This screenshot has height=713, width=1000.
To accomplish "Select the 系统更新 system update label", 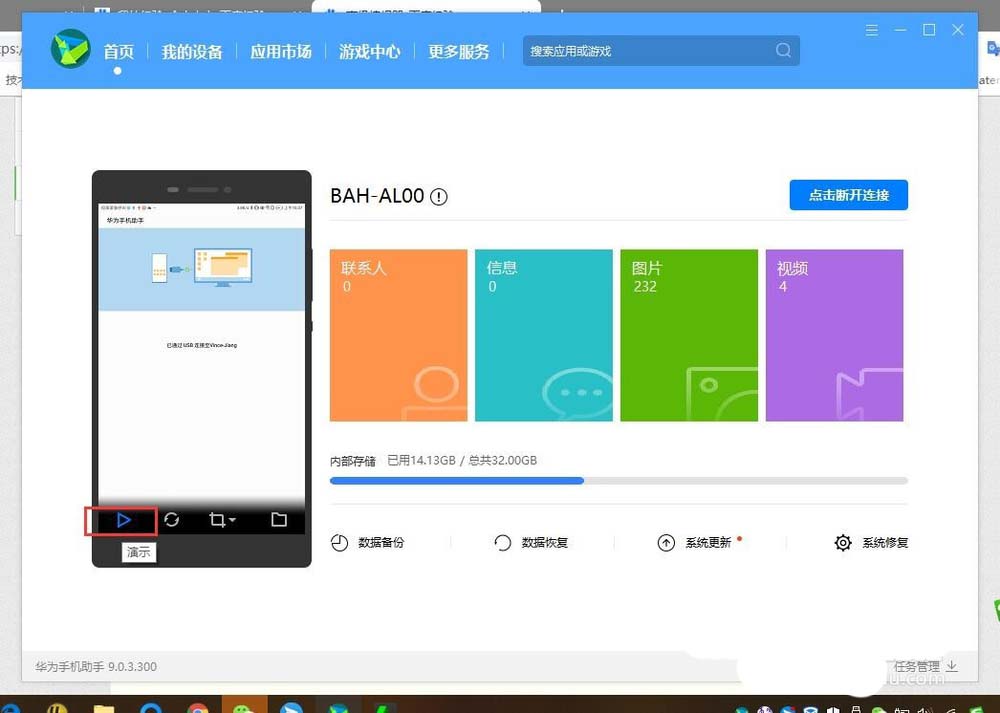I will coord(709,543).
